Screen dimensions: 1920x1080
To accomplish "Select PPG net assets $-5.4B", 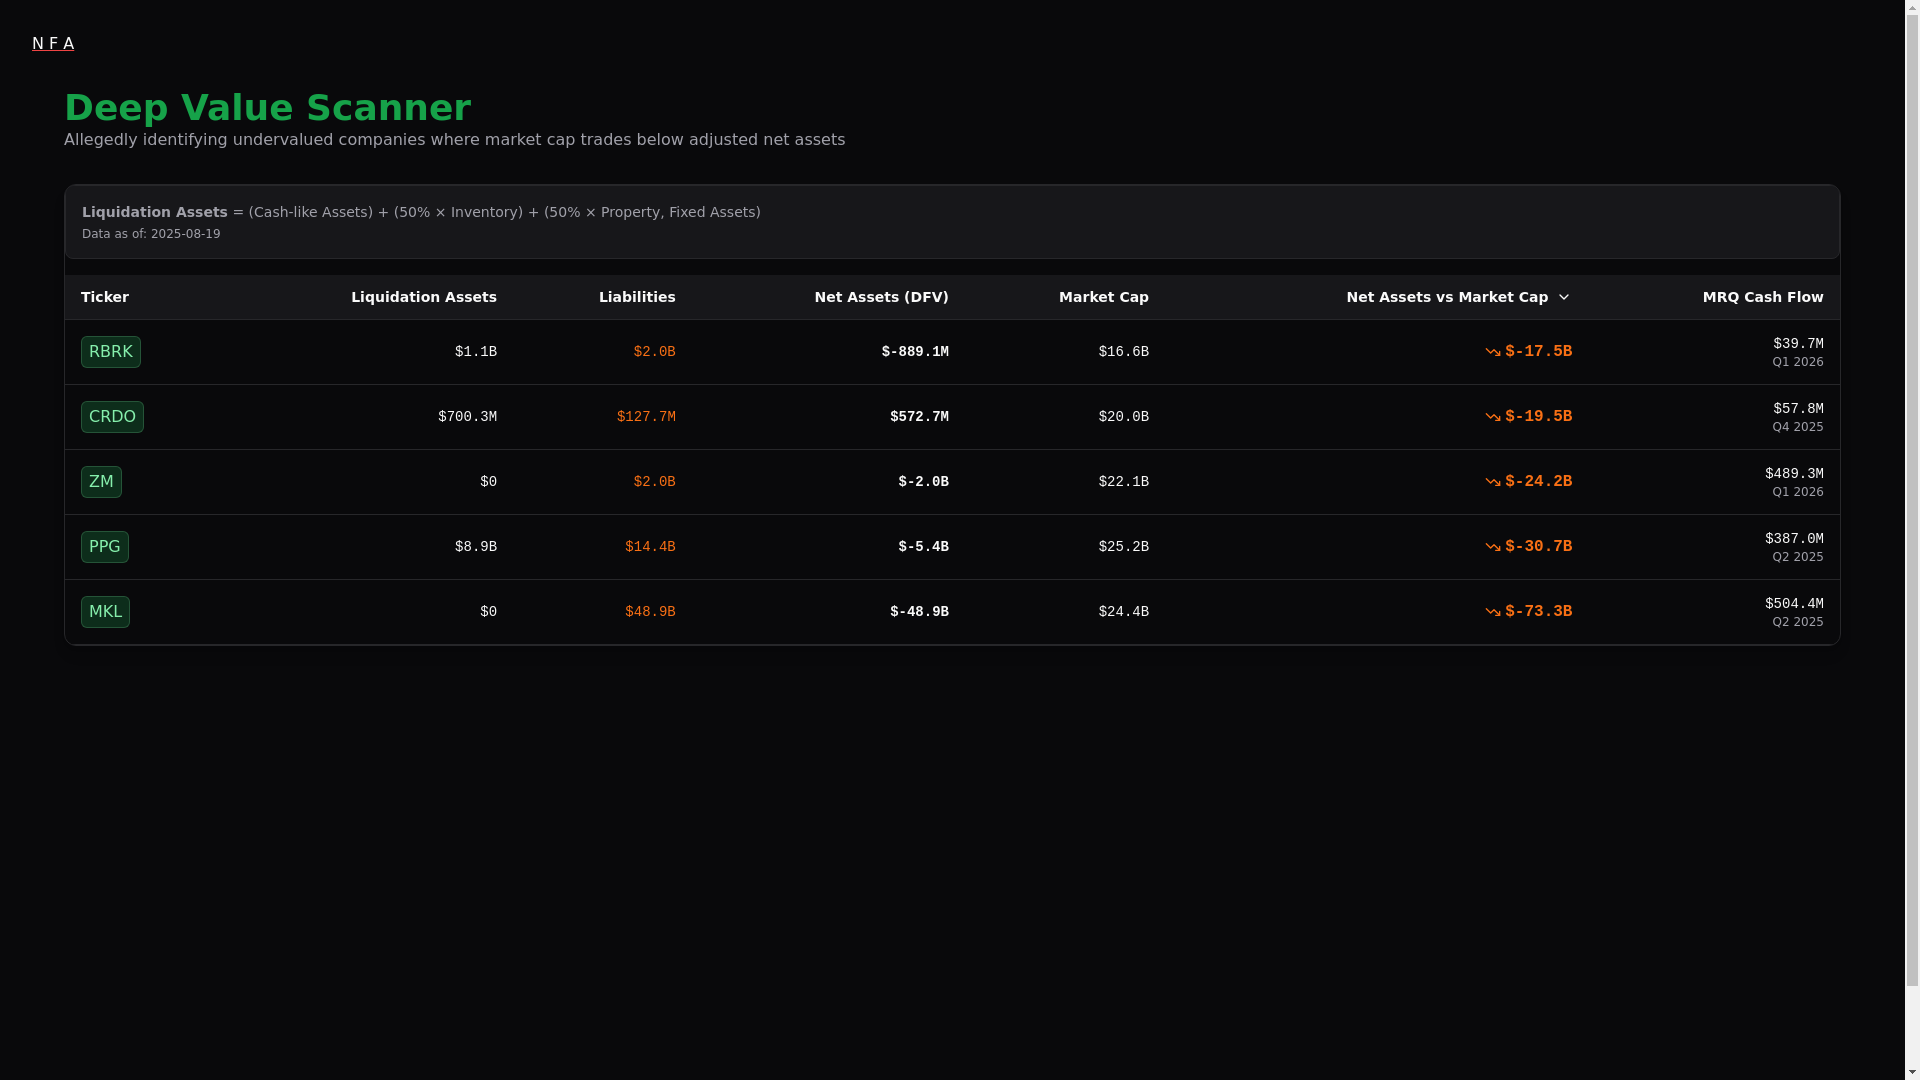I will click(923, 547).
